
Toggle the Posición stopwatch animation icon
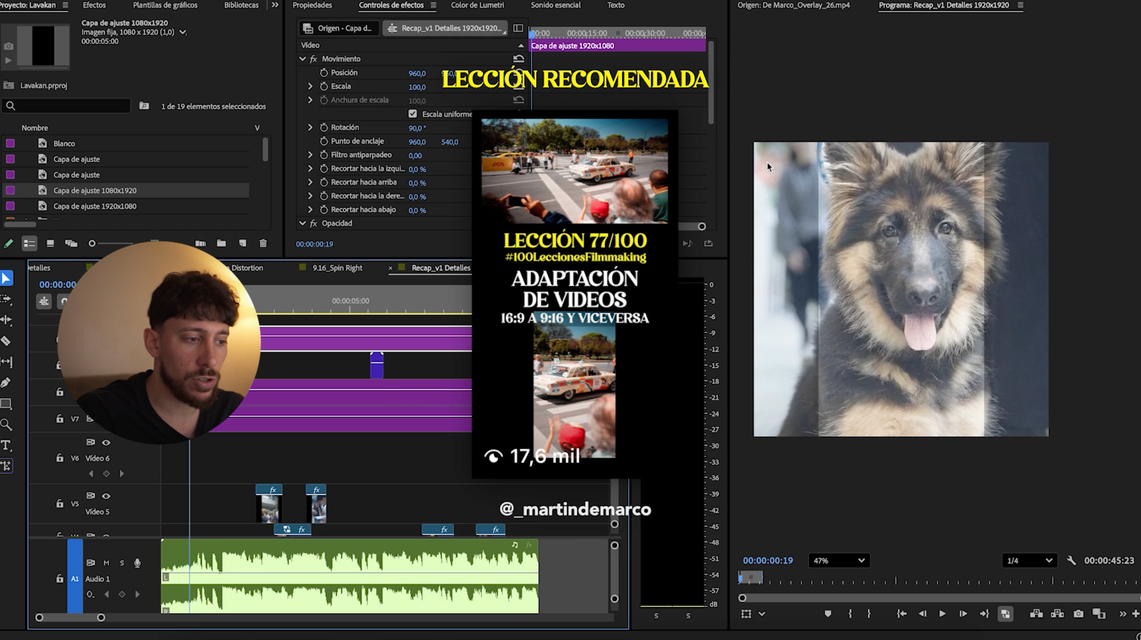(324, 73)
